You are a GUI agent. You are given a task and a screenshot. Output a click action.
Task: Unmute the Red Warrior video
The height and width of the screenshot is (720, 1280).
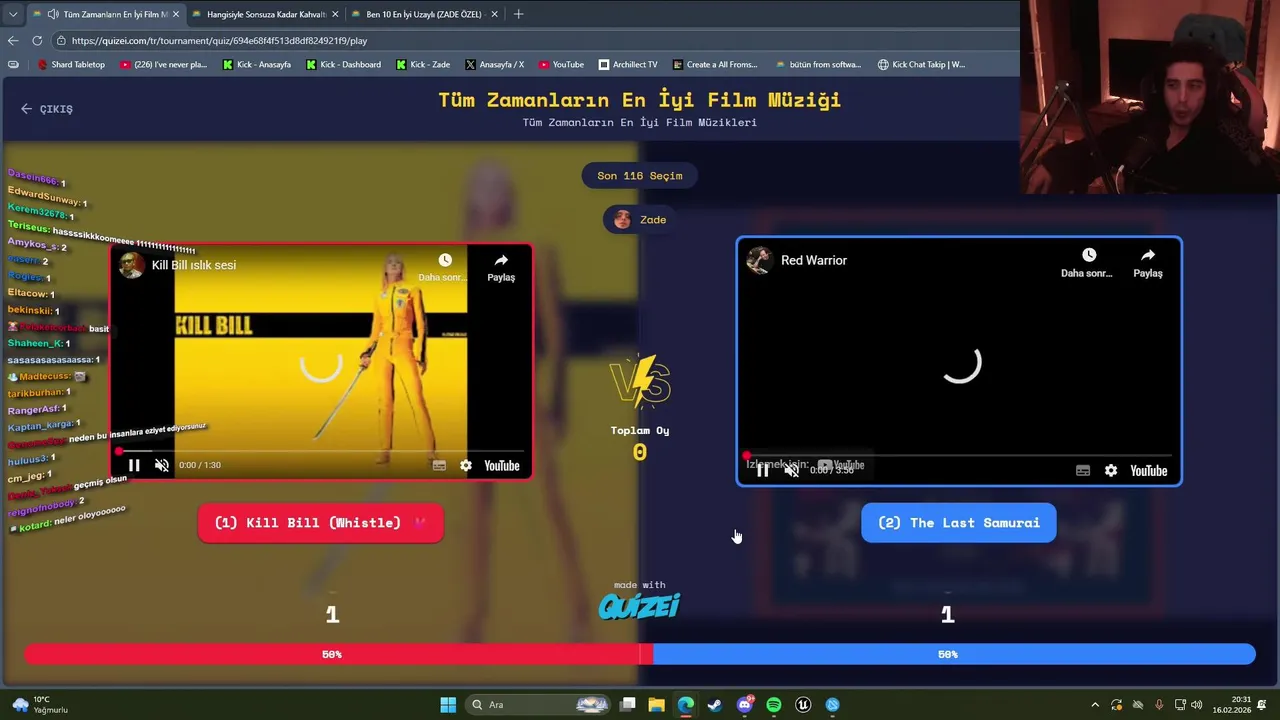(x=791, y=470)
